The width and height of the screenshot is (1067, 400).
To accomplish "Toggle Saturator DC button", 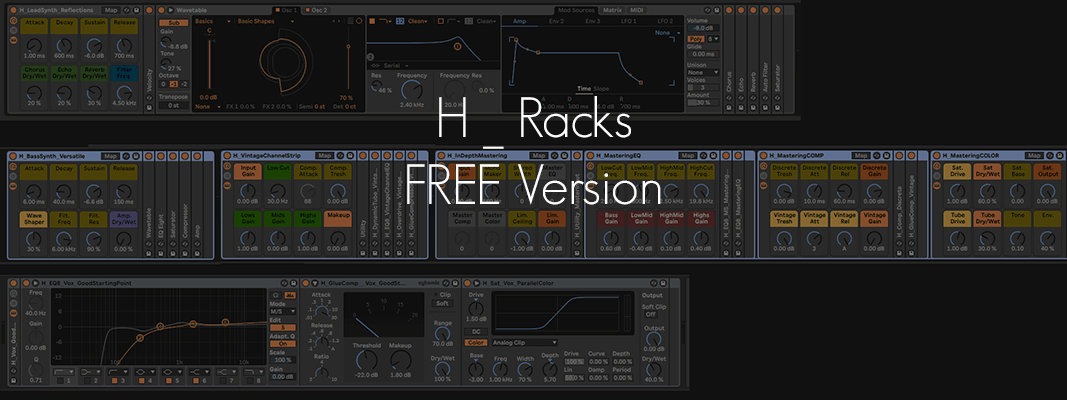I will [x=476, y=331].
